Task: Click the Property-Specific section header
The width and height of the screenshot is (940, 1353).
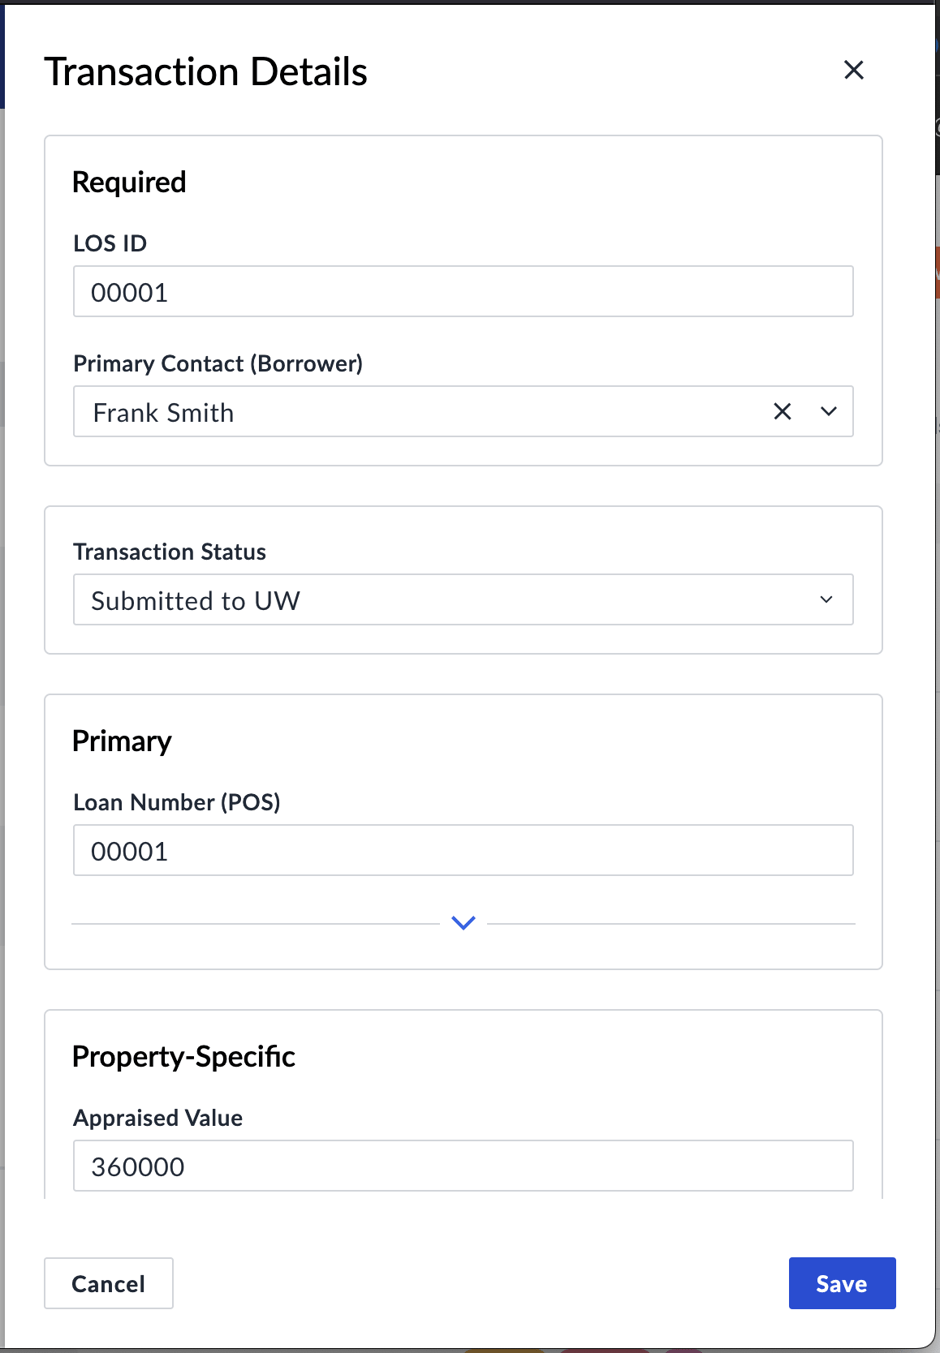Action: (x=183, y=1056)
